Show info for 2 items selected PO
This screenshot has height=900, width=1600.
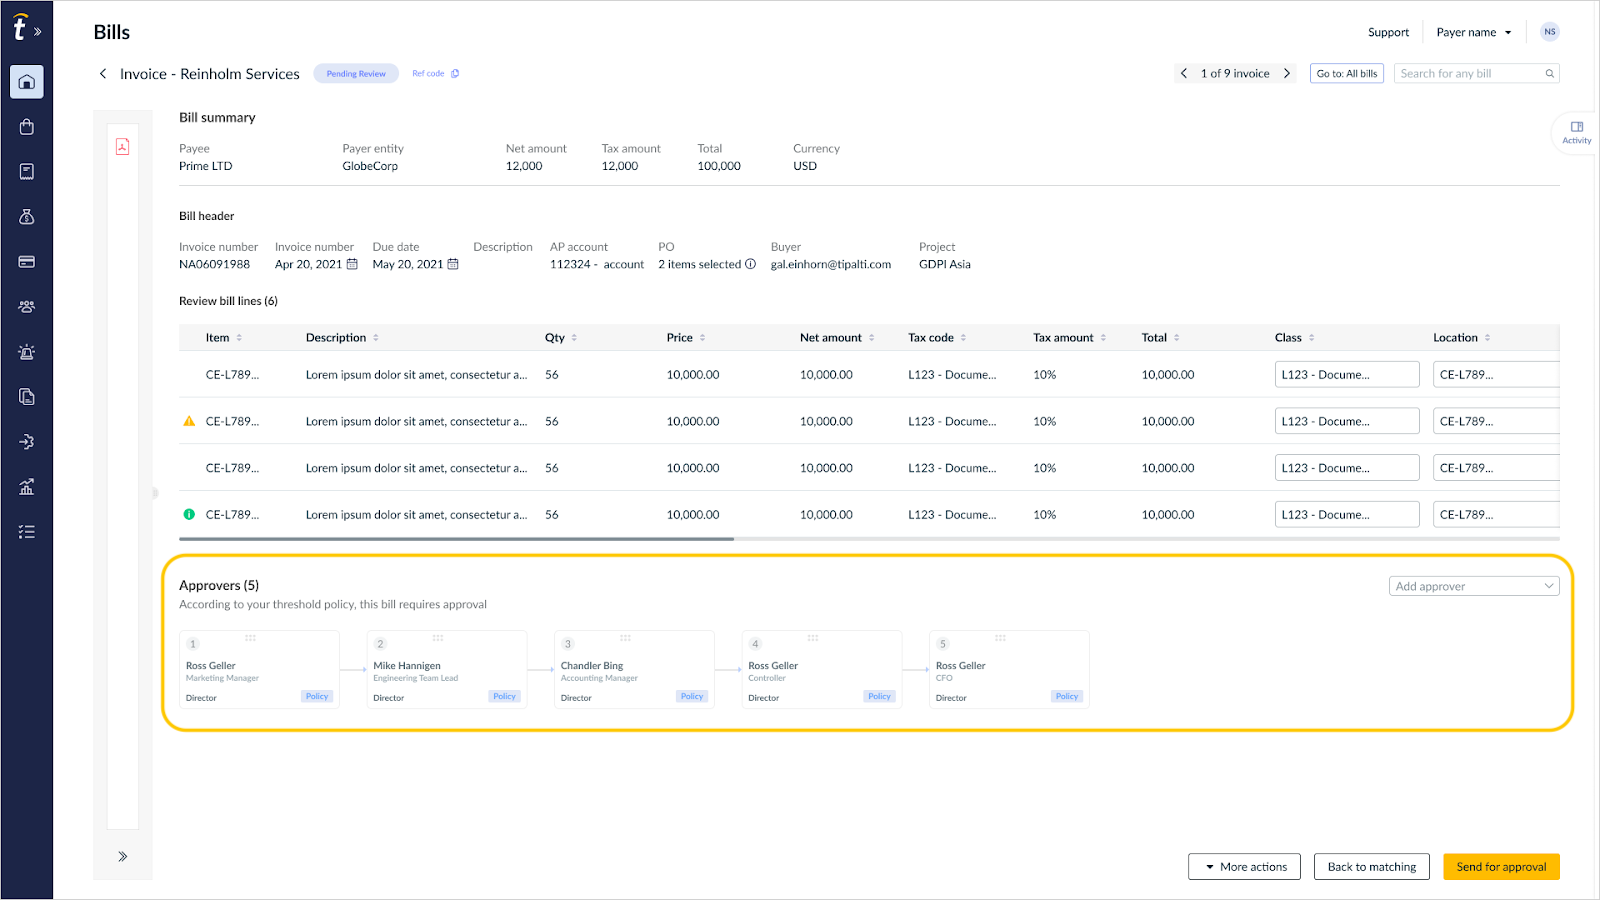(751, 264)
